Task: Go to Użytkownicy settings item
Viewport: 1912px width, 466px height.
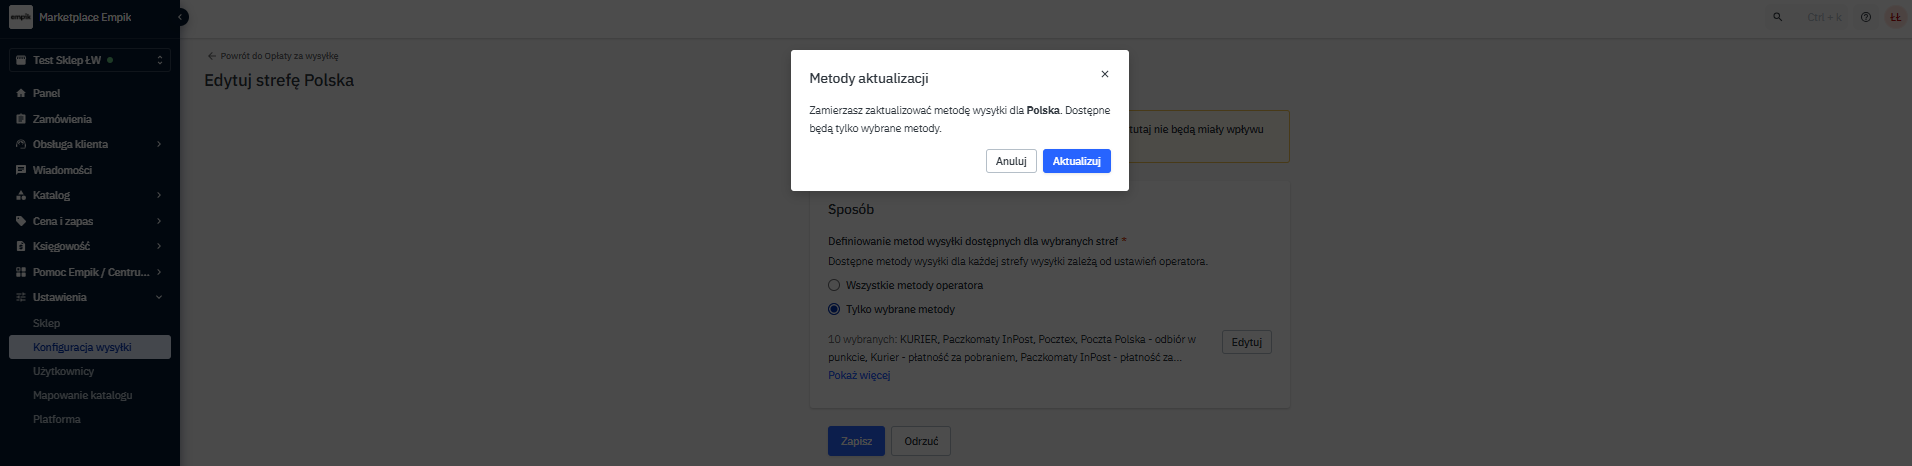Action: pyautogui.click(x=63, y=371)
